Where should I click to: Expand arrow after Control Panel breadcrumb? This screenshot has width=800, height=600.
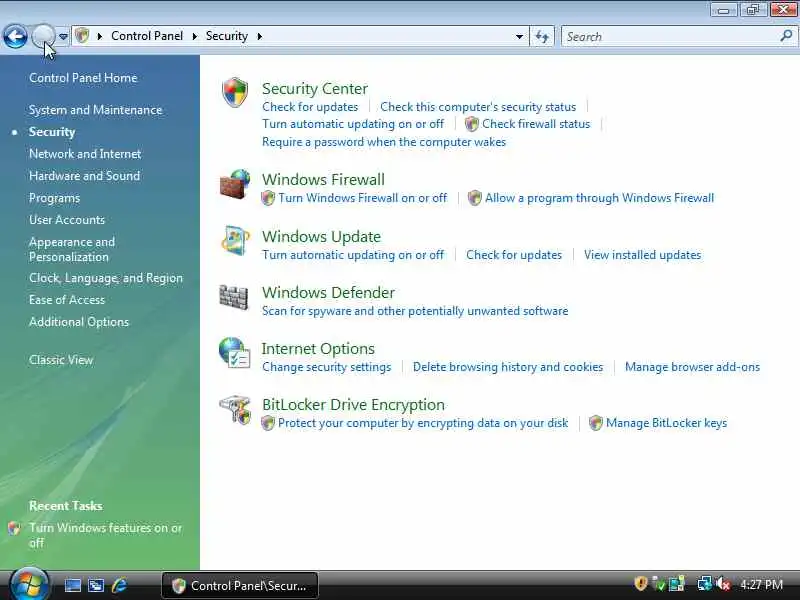tap(194, 36)
